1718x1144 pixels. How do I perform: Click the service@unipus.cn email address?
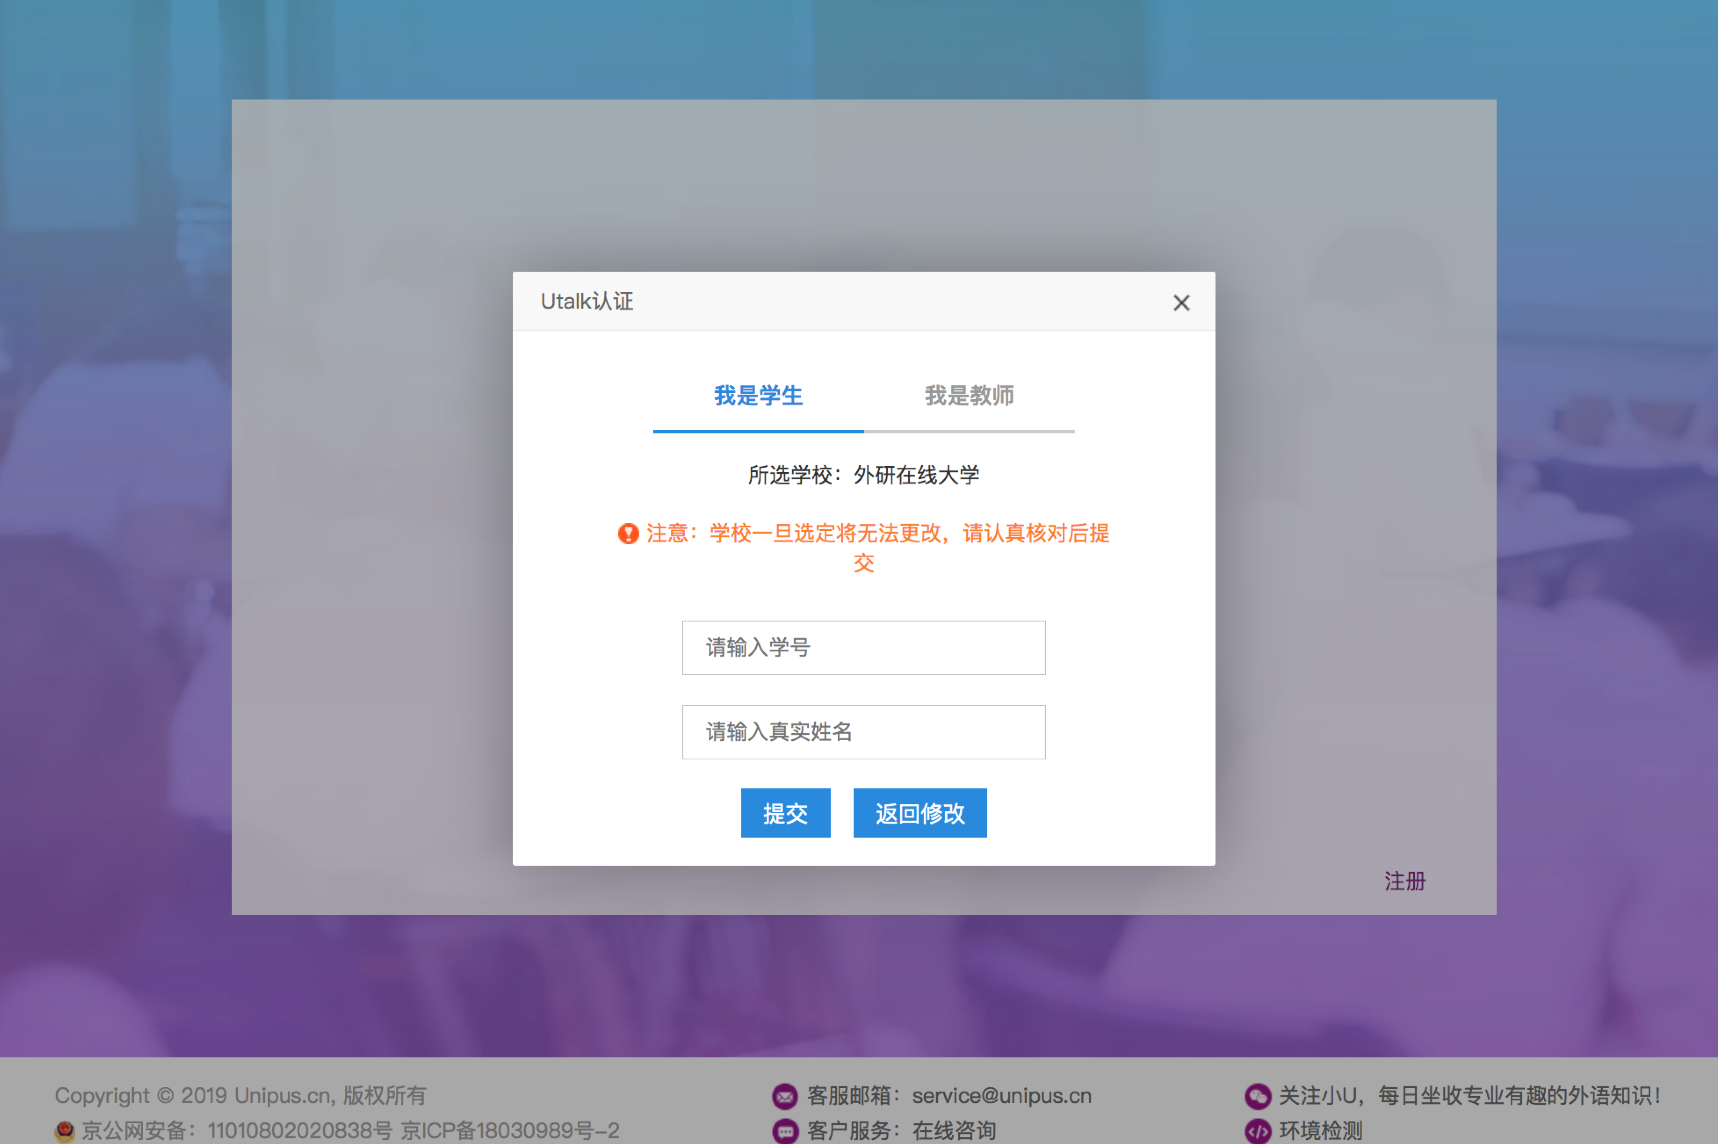1001,1096
